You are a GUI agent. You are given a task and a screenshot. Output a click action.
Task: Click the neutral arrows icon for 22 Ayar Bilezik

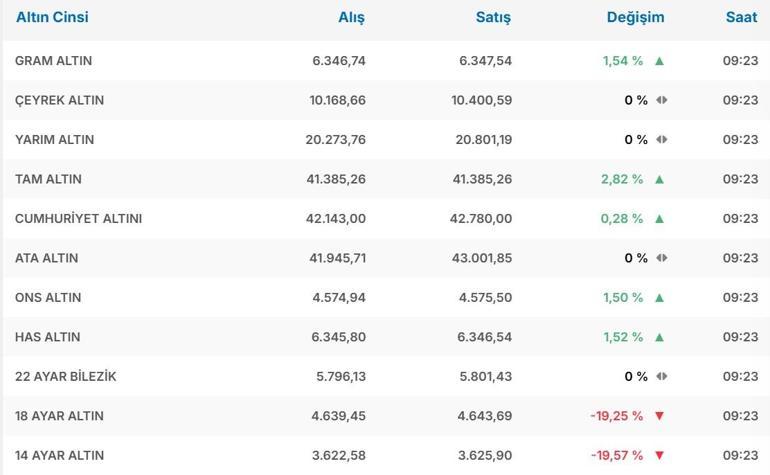click(x=661, y=377)
